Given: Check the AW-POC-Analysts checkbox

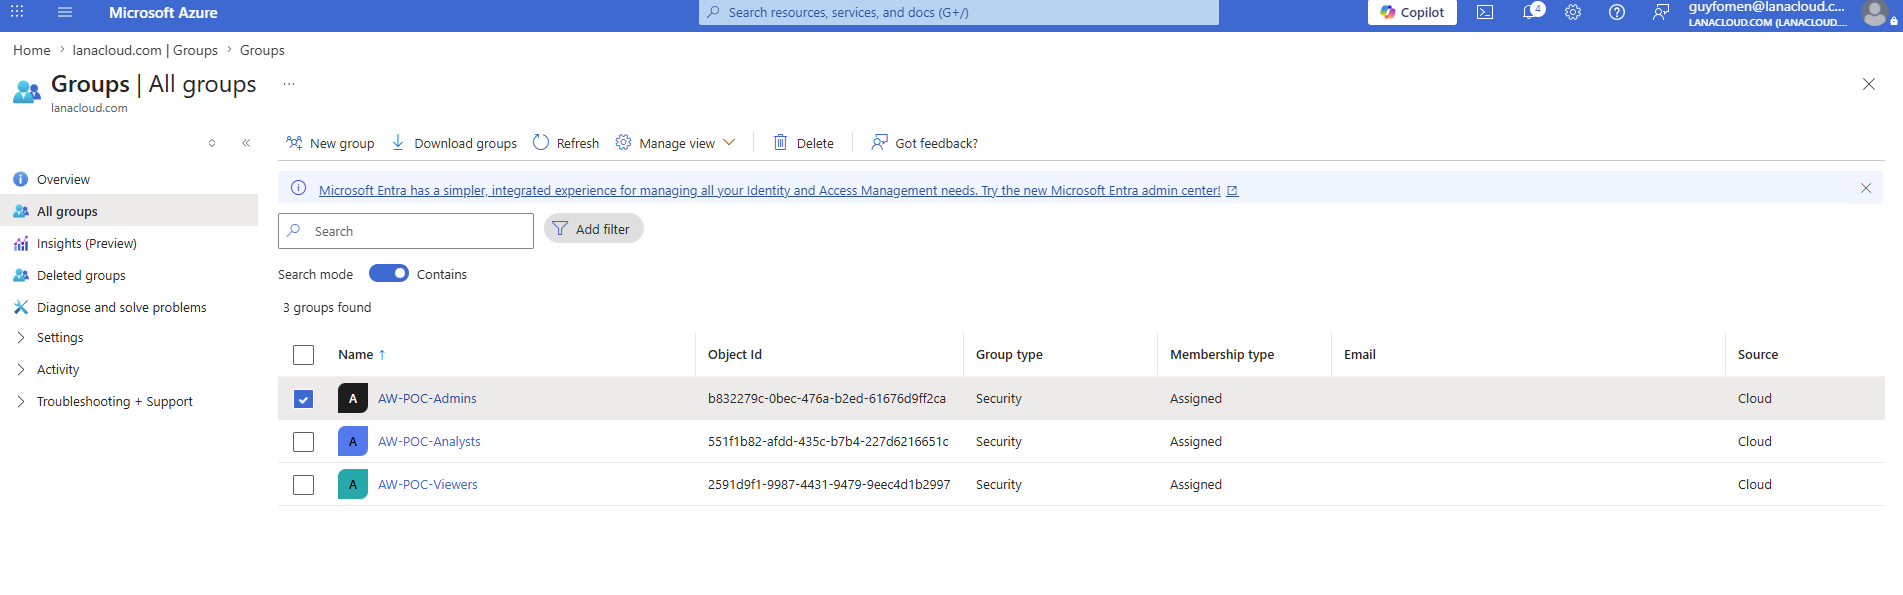Looking at the screenshot, I should tap(304, 442).
